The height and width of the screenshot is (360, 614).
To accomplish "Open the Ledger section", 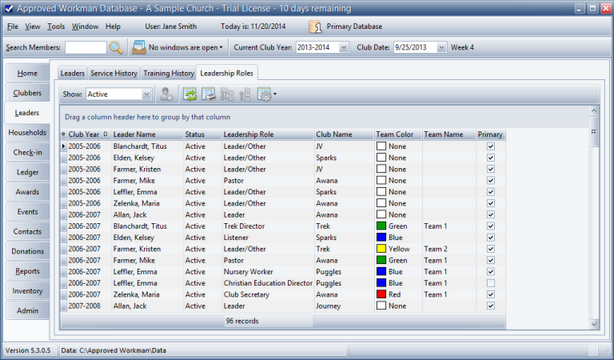I will tap(27, 172).
